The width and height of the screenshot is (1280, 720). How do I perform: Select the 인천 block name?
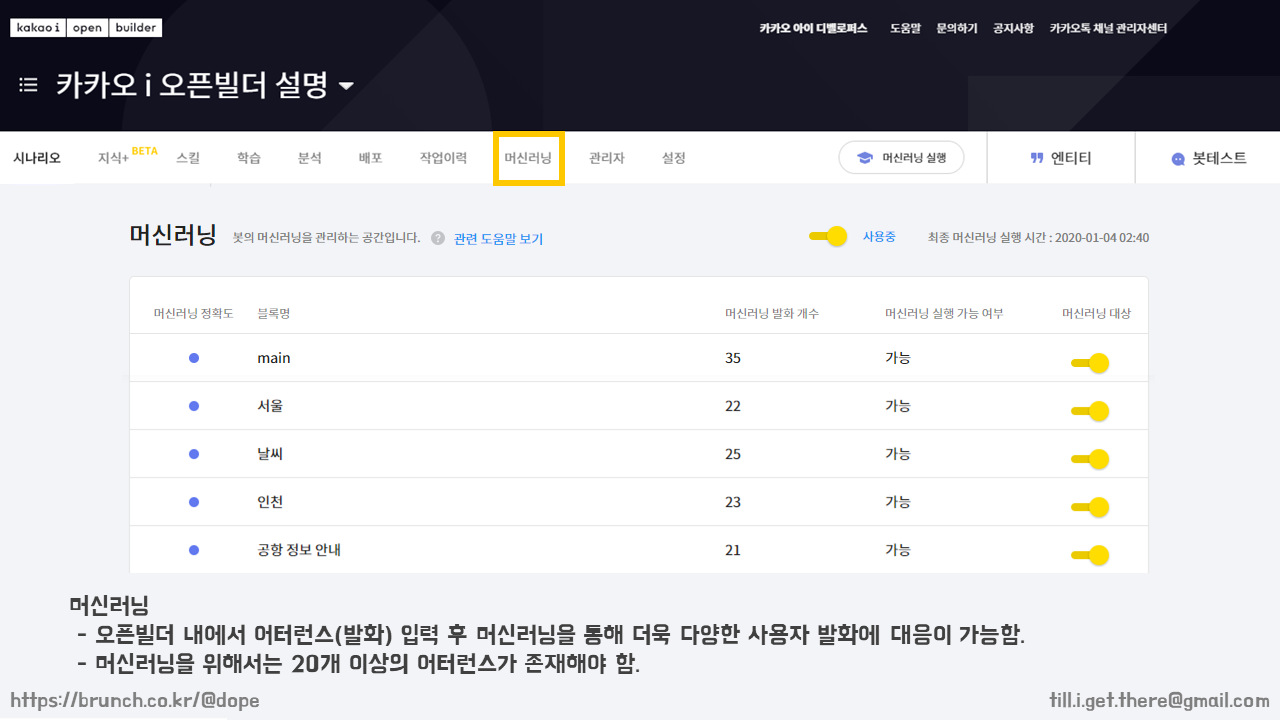270,502
